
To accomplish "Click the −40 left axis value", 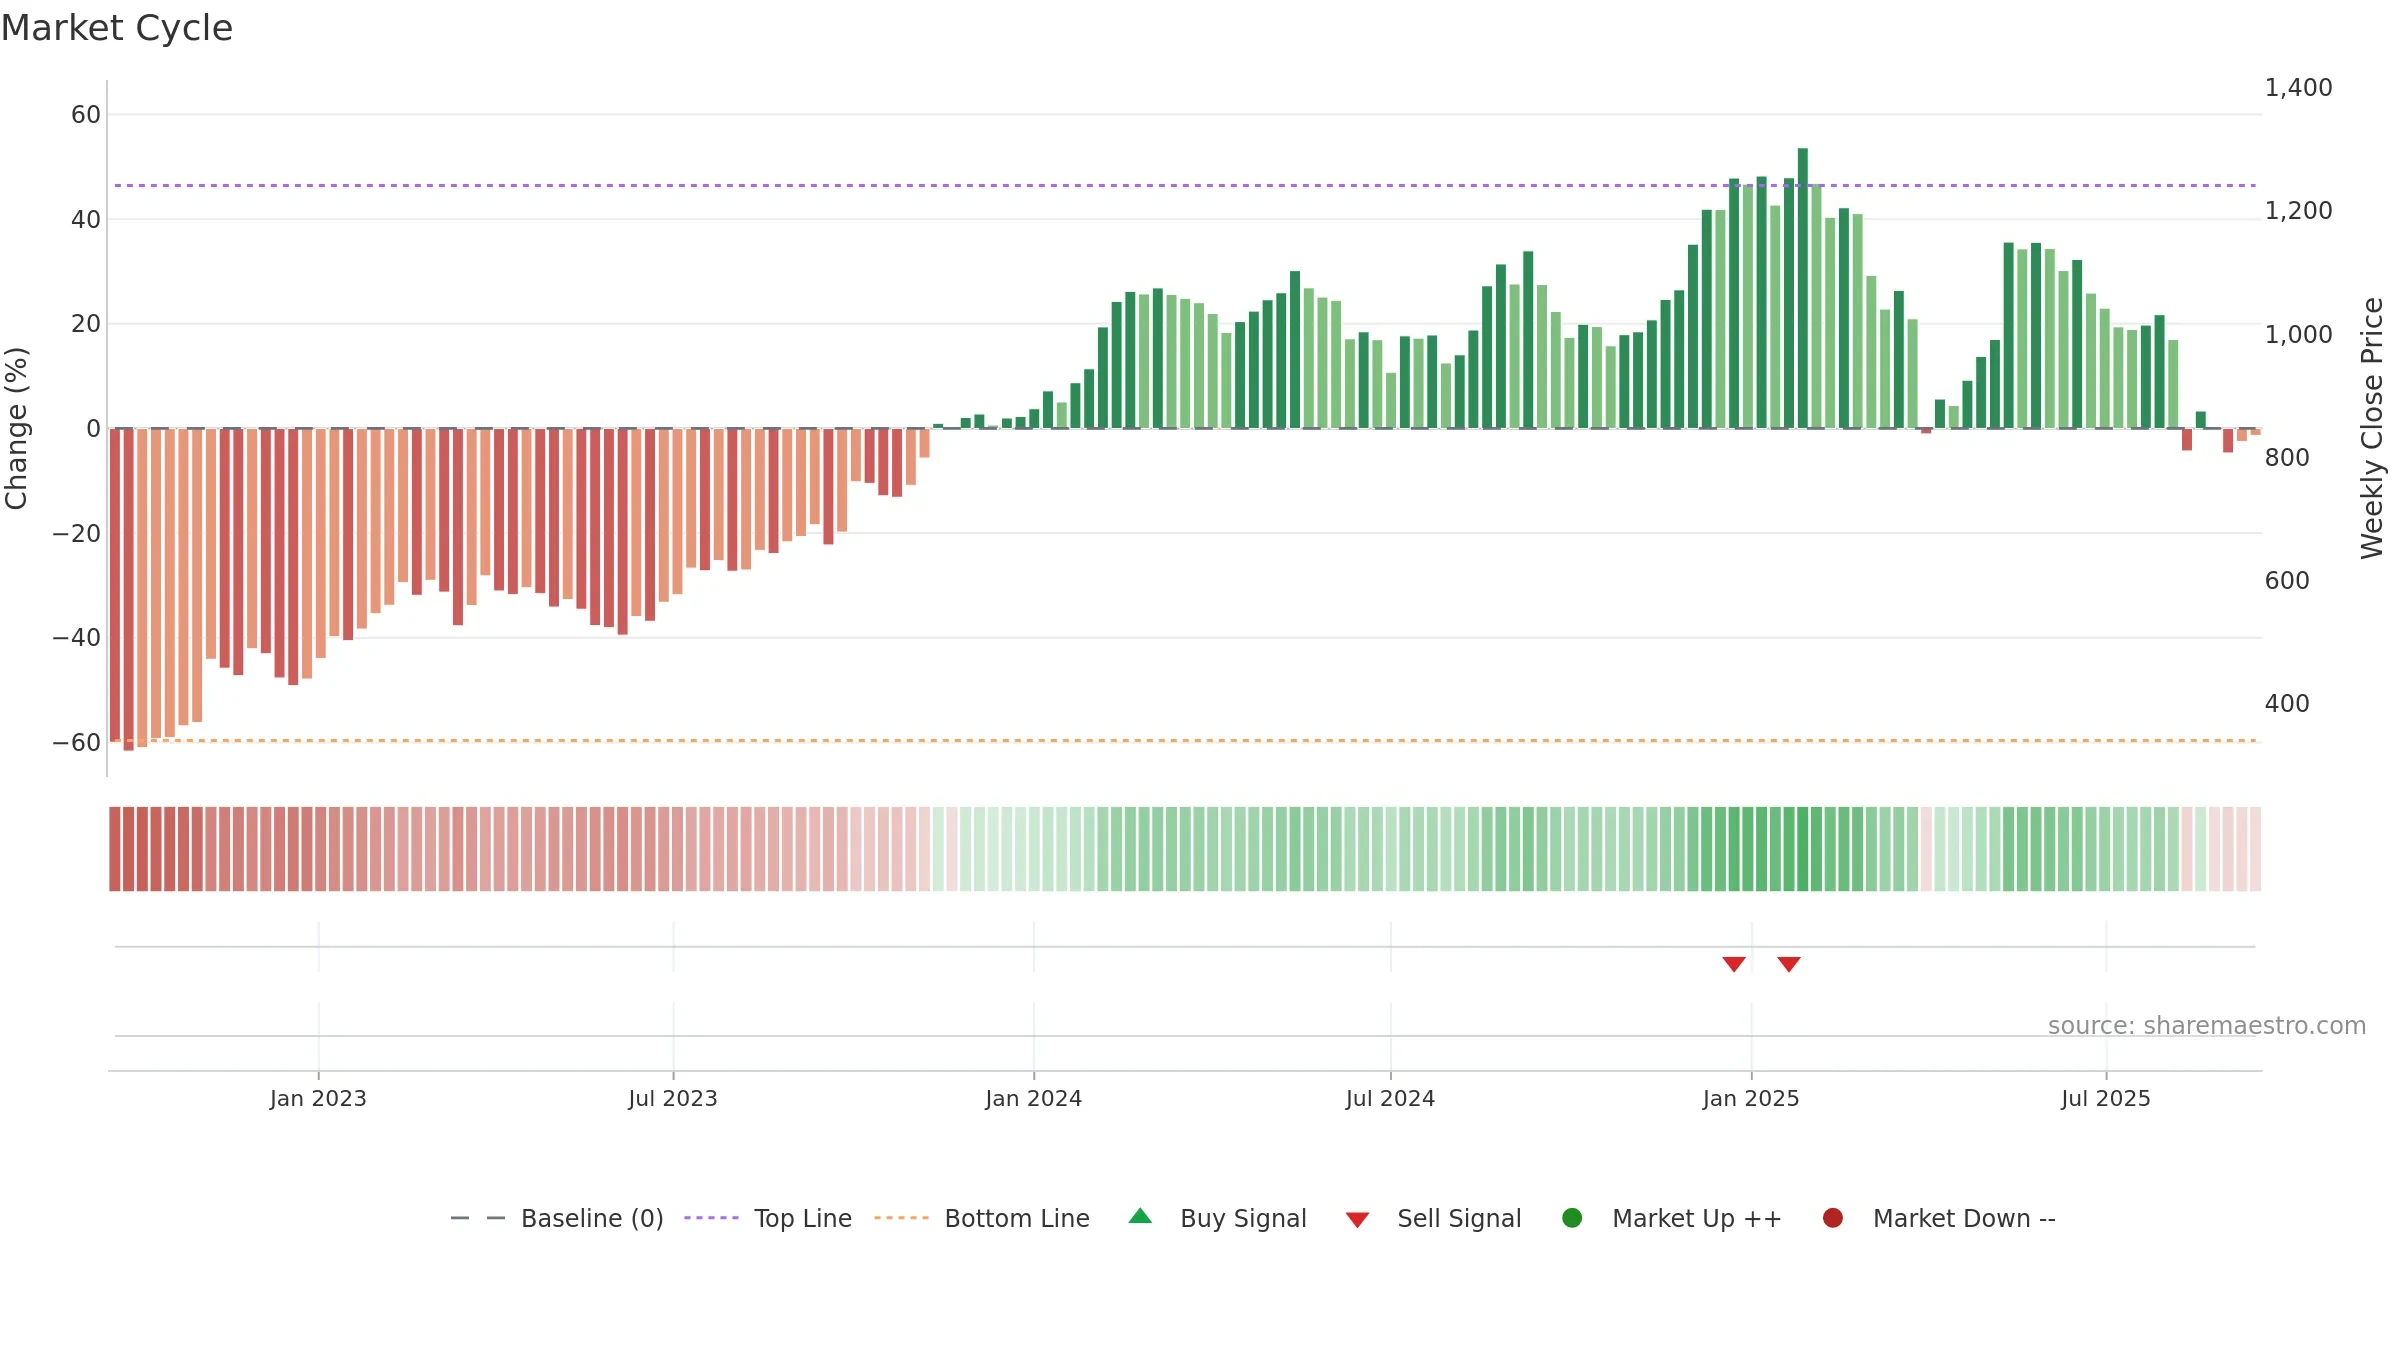I will point(77,638).
